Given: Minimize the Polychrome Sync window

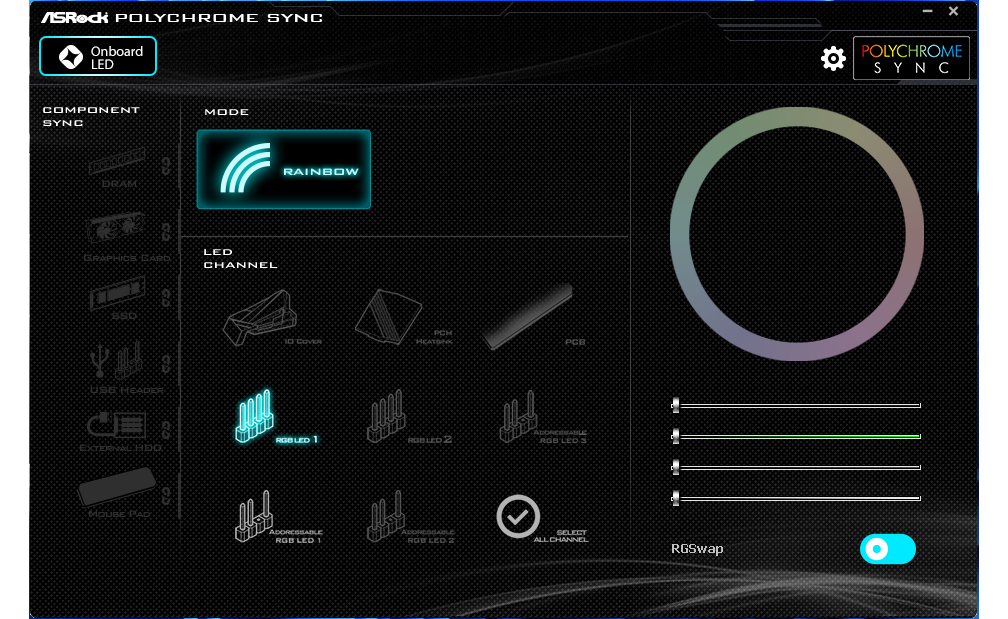Looking at the screenshot, I should pos(927,12).
